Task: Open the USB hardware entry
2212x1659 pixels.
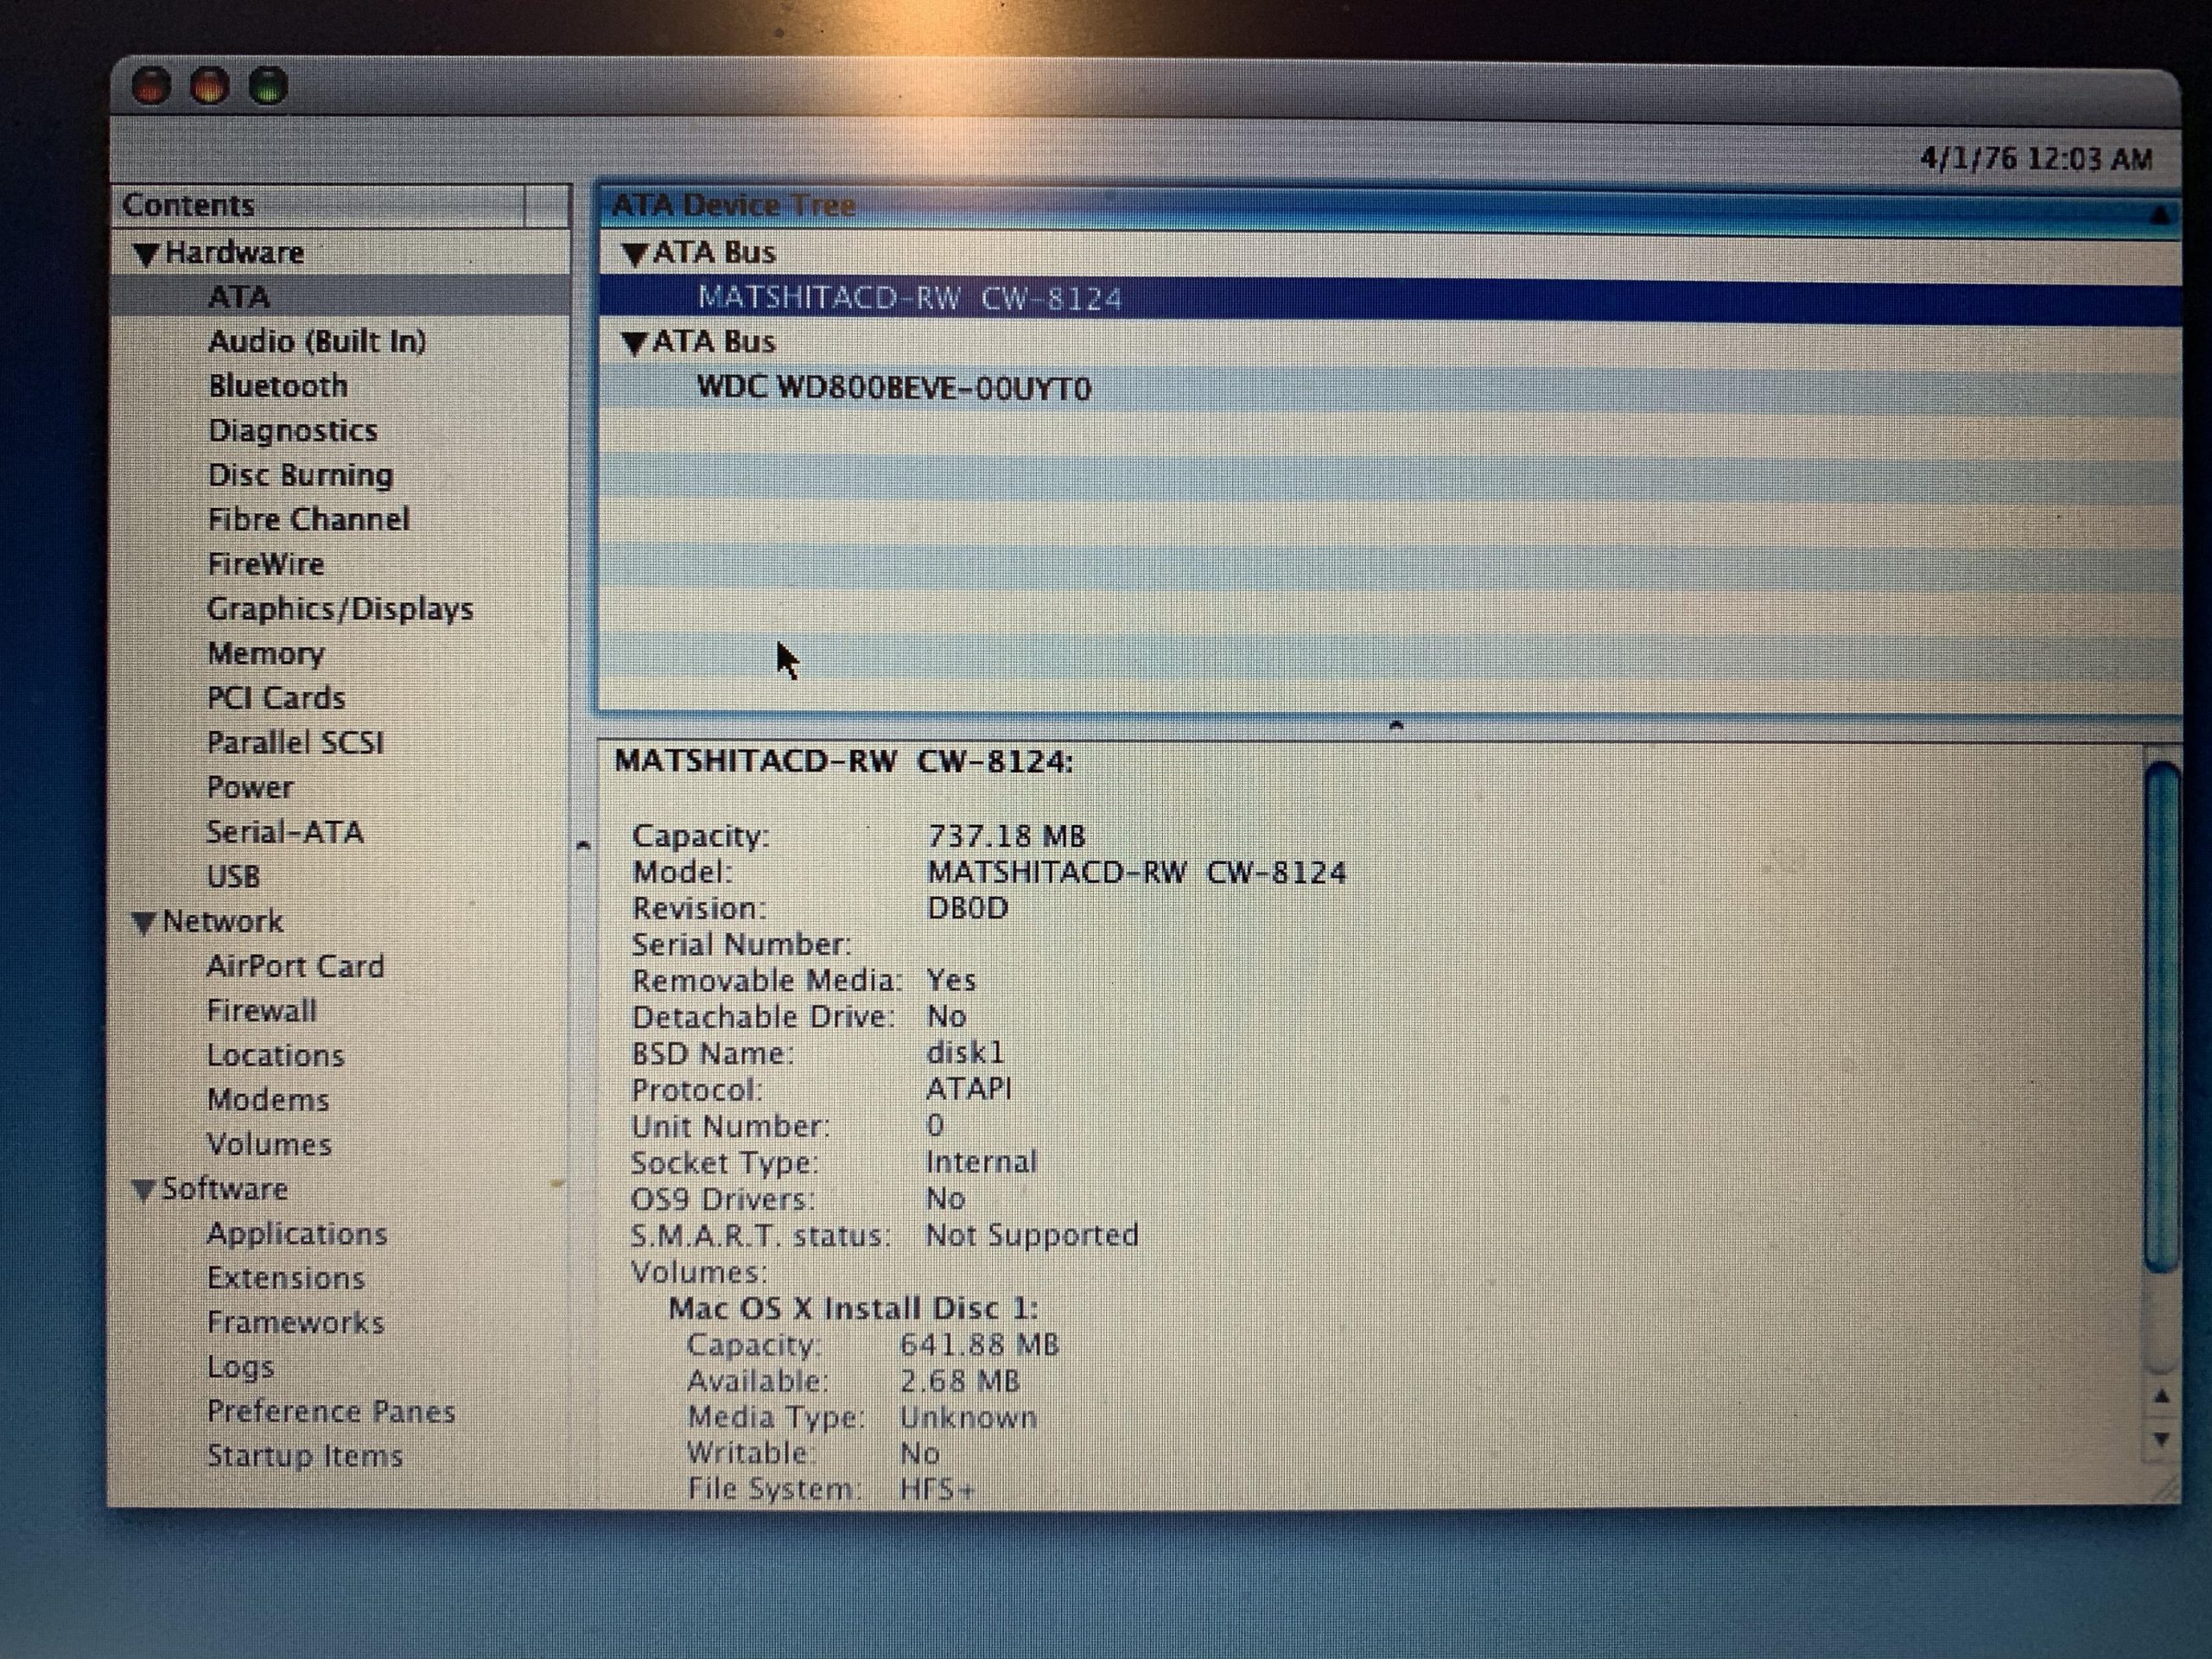Action: point(233,877)
